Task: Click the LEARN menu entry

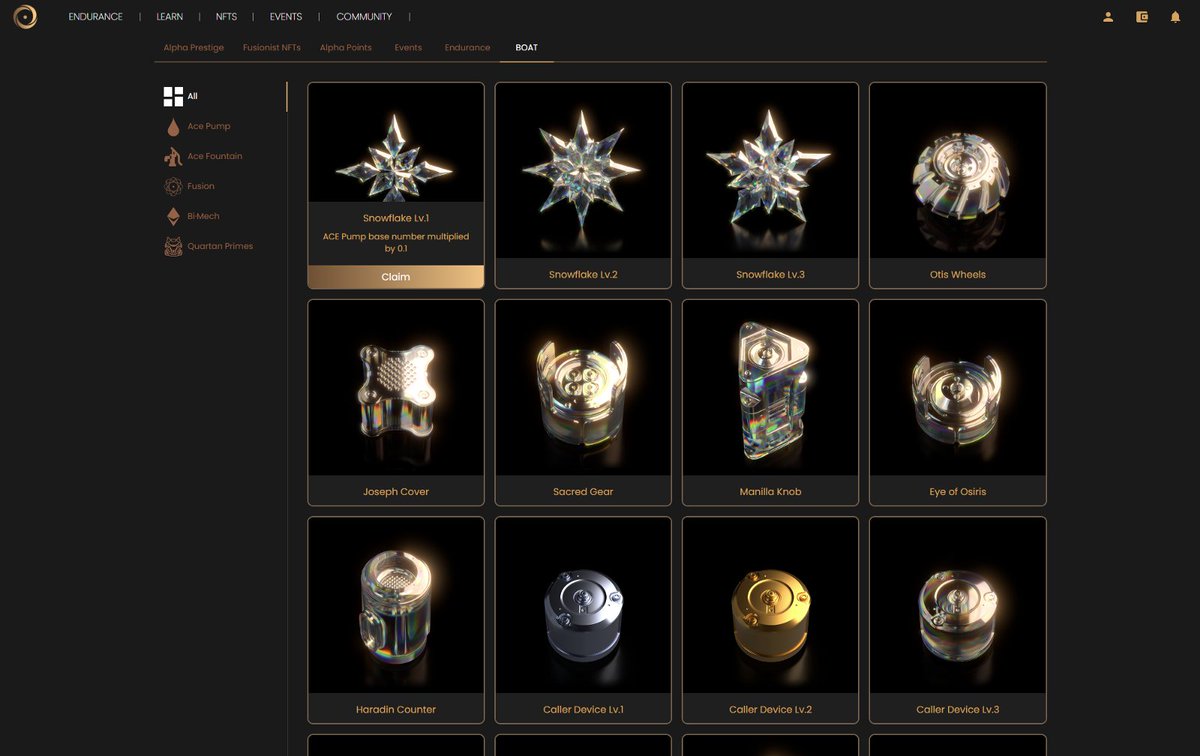Action: [169, 16]
